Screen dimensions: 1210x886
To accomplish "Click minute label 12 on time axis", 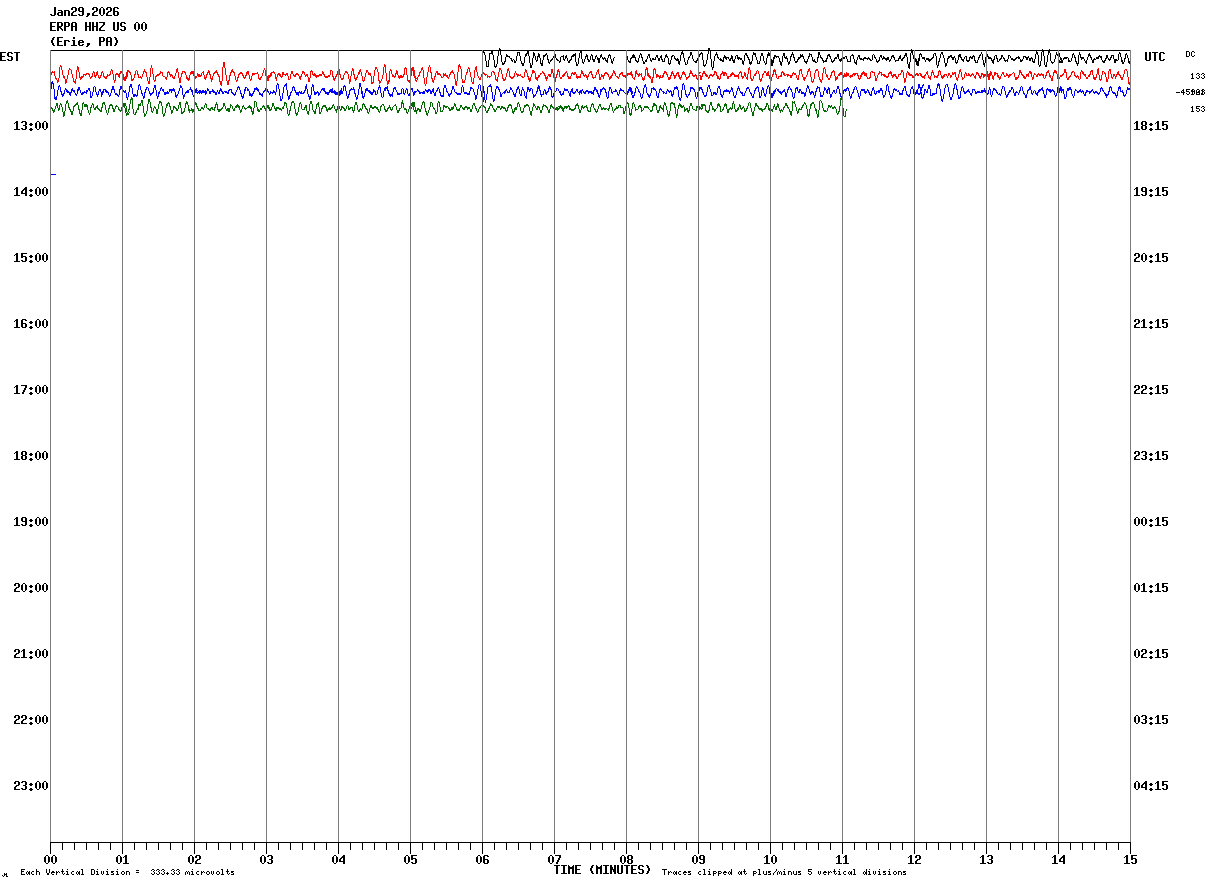I will tap(914, 859).
